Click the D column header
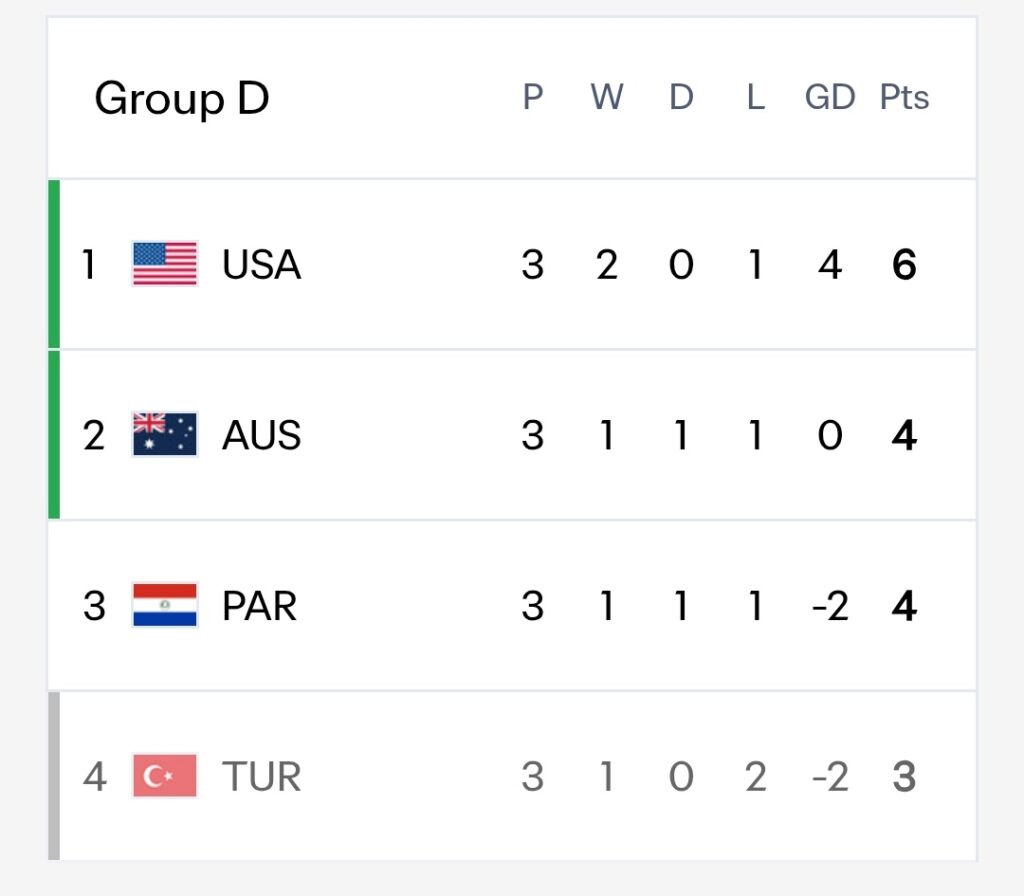The height and width of the screenshot is (896, 1024). coord(681,97)
